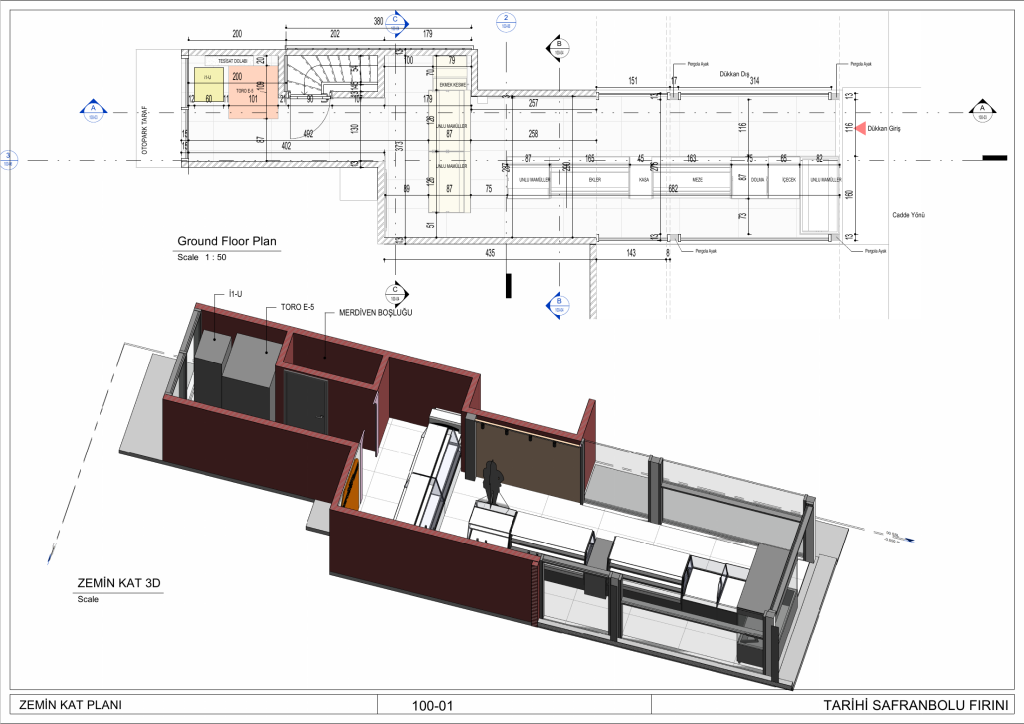Click the "EKLER" counter label
1024x724 pixels.
click(594, 180)
